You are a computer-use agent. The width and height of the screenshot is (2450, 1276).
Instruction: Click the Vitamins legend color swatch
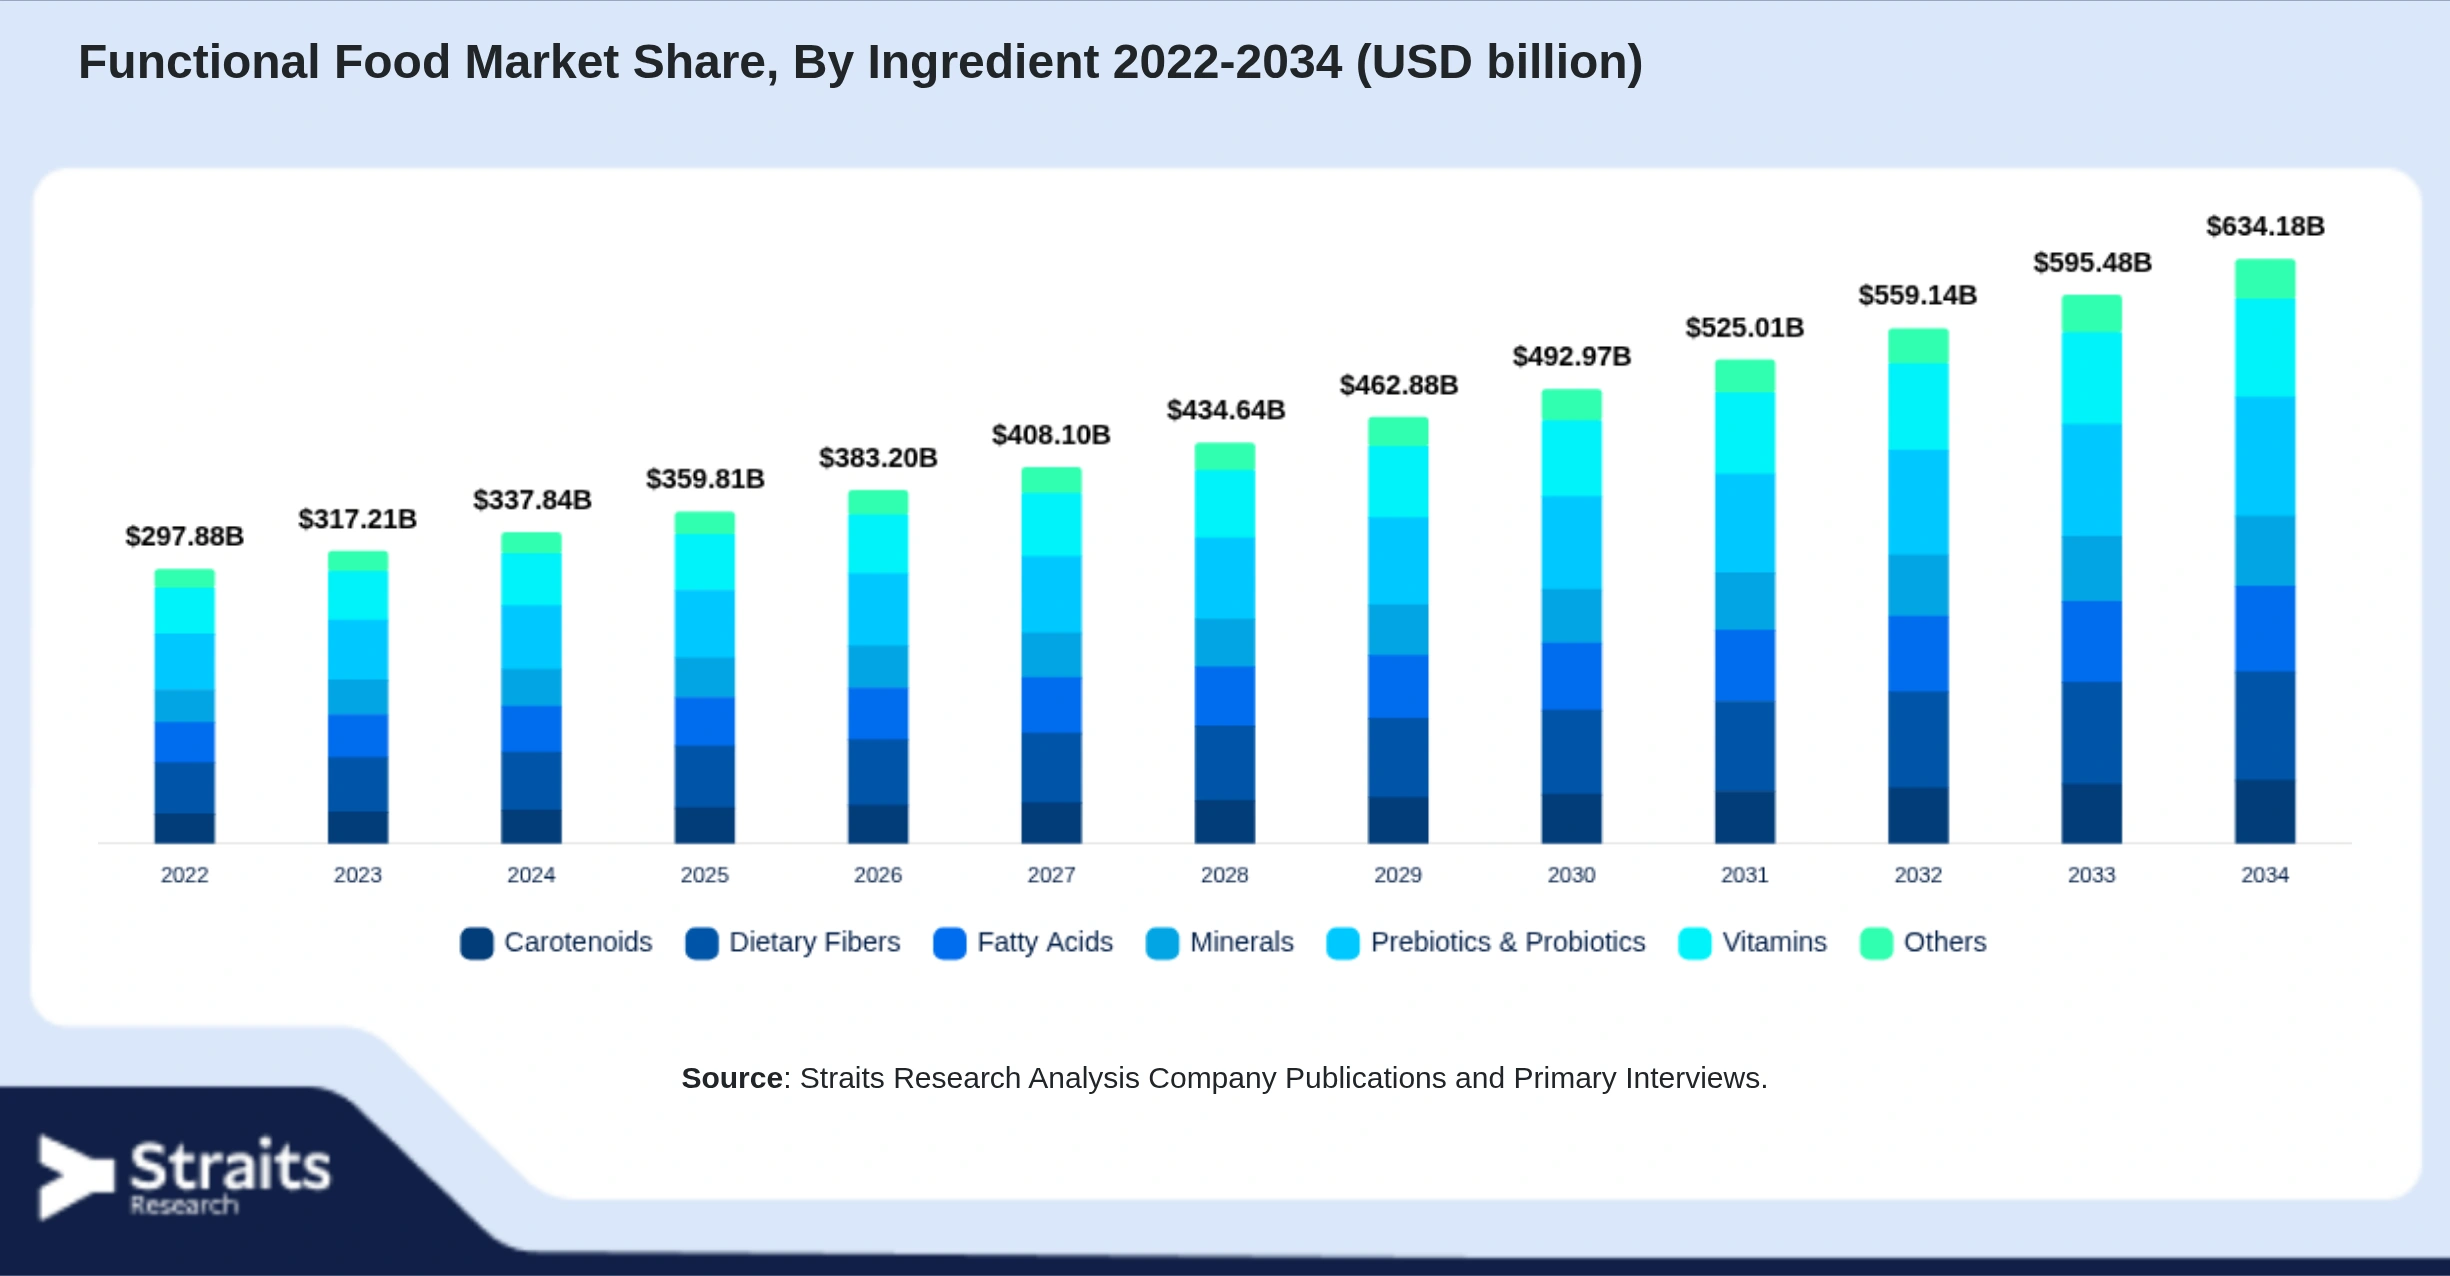[x=1695, y=943]
